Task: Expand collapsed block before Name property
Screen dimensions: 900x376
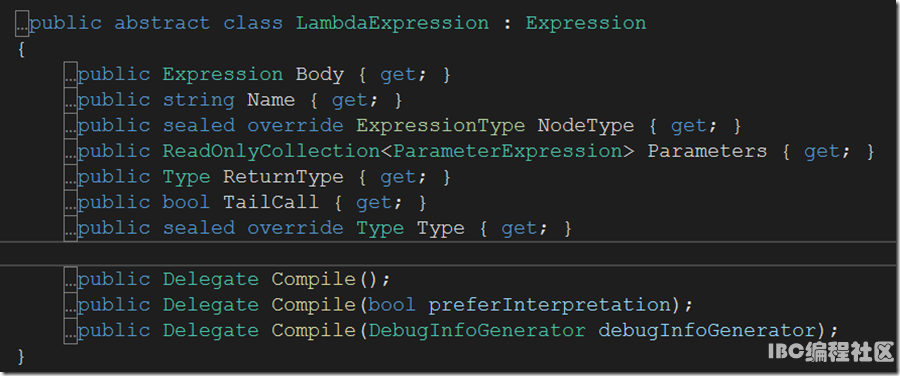Action: (71, 100)
